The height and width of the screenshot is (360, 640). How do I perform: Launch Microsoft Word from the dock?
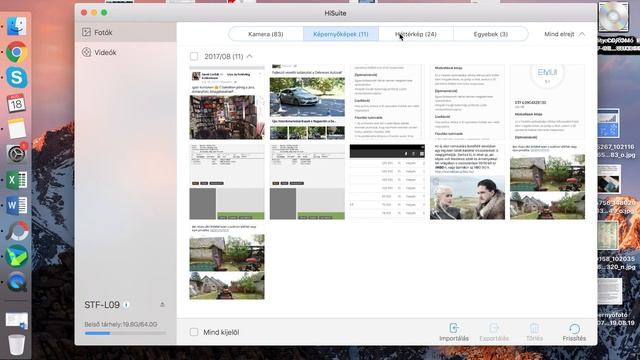[16, 205]
